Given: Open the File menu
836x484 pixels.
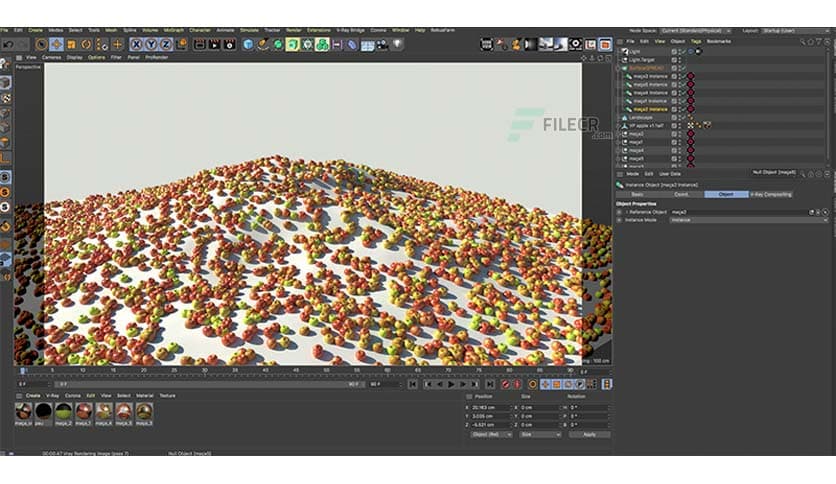Looking at the screenshot, I should [4, 30].
